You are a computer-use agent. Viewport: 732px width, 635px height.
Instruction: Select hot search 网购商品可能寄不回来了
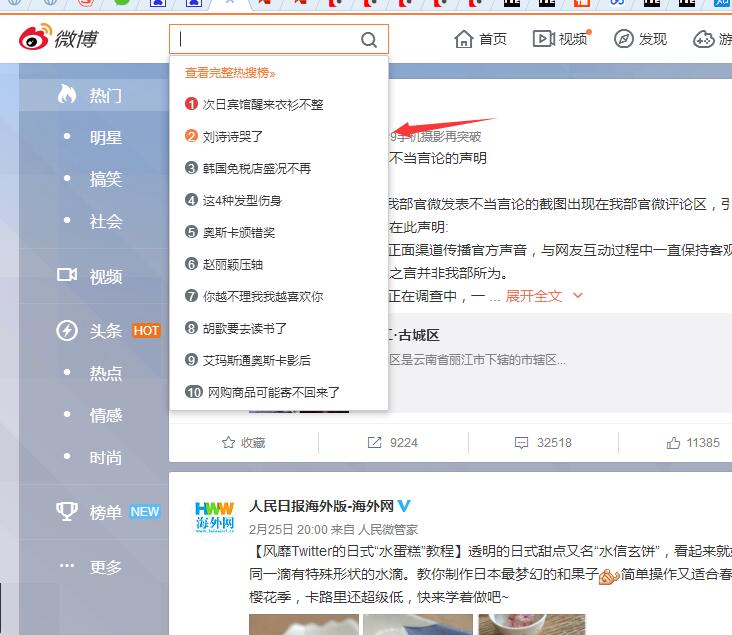[x=274, y=392]
